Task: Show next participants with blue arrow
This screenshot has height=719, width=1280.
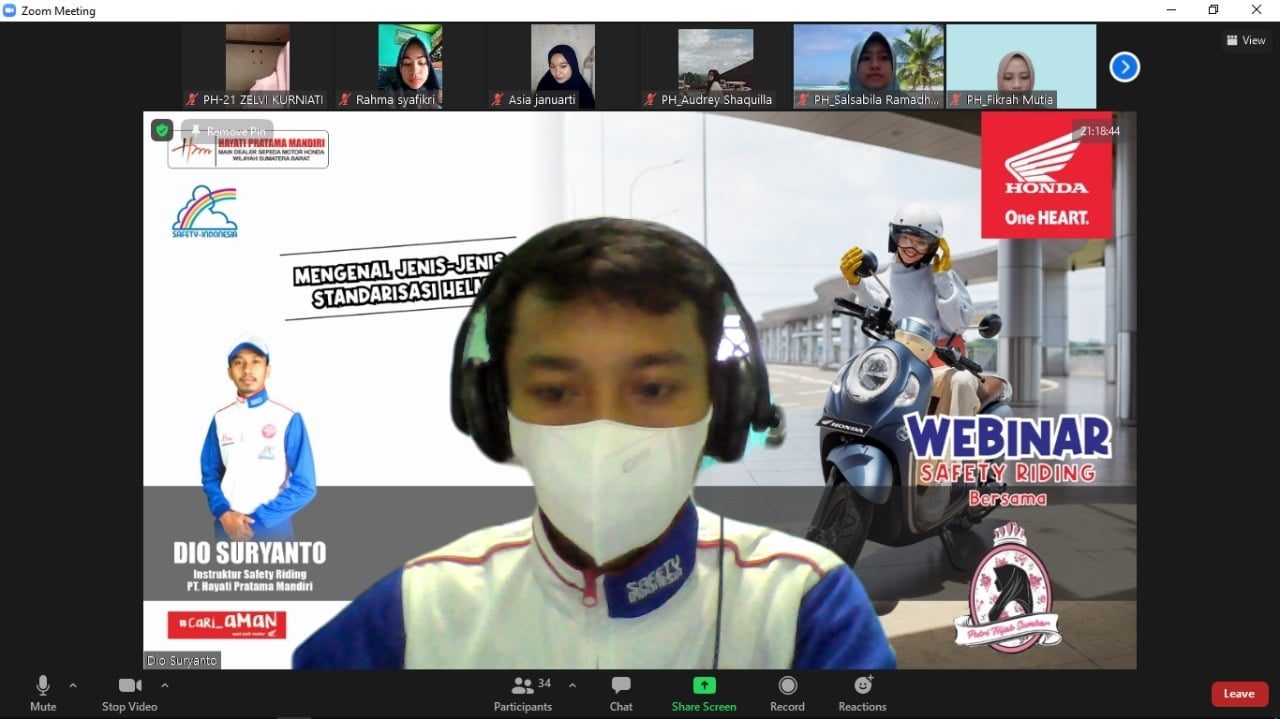Action: pyautogui.click(x=1125, y=67)
